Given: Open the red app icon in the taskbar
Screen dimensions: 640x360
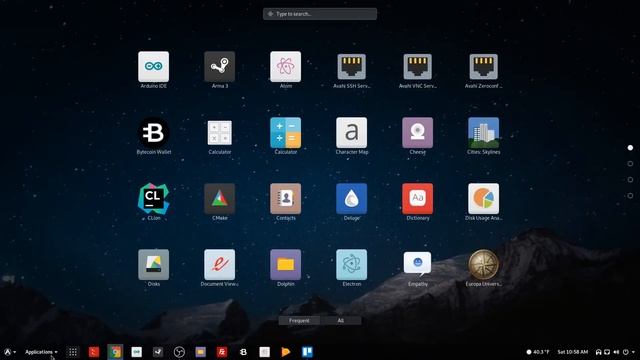Looking at the screenshot, I should 94,352.
